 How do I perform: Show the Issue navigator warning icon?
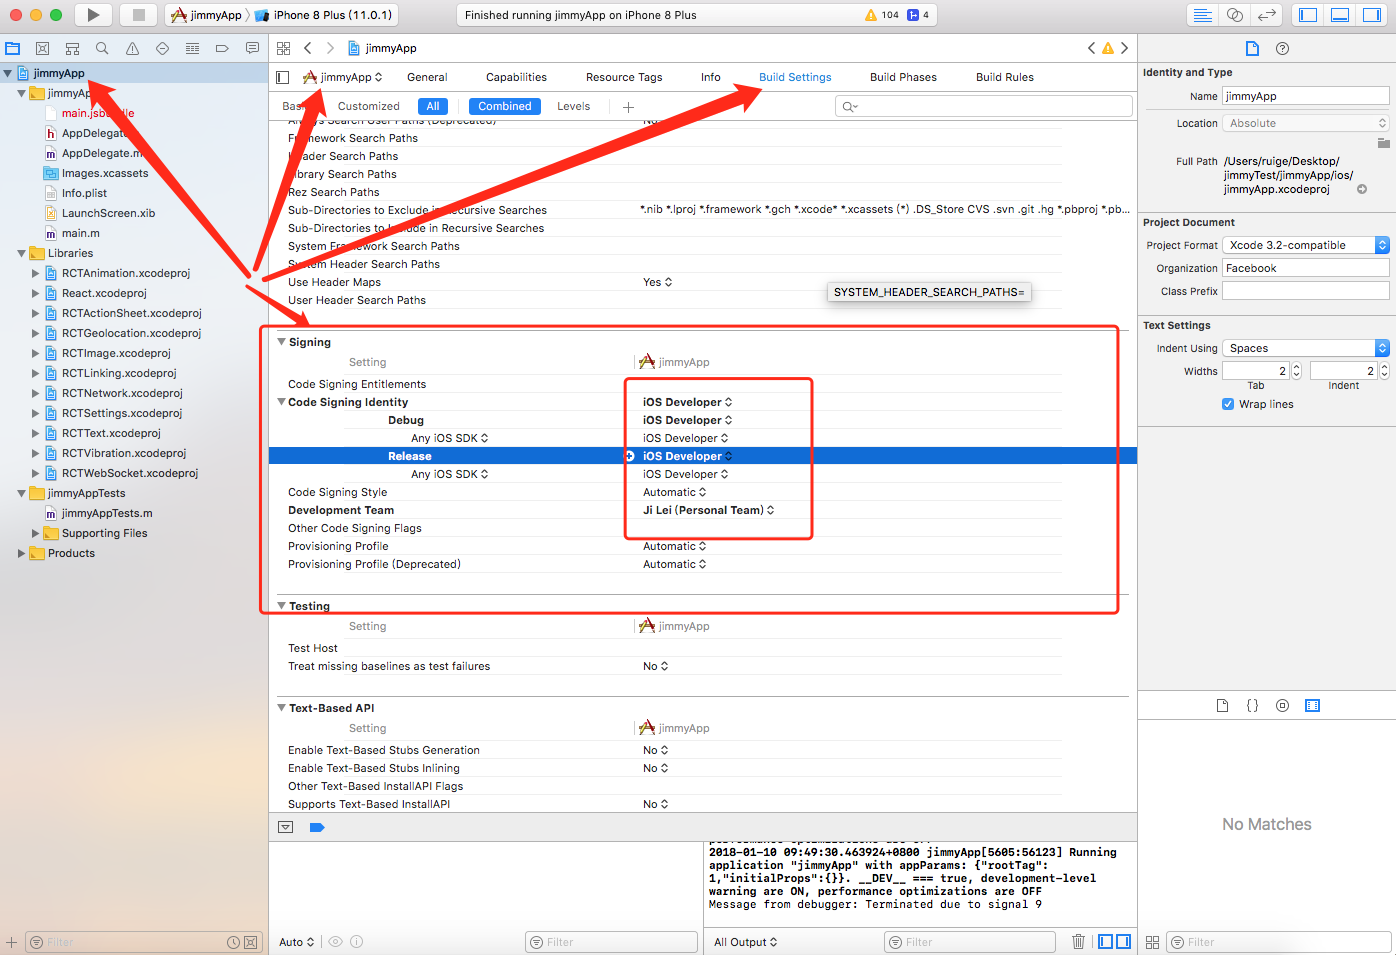[x=131, y=47]
